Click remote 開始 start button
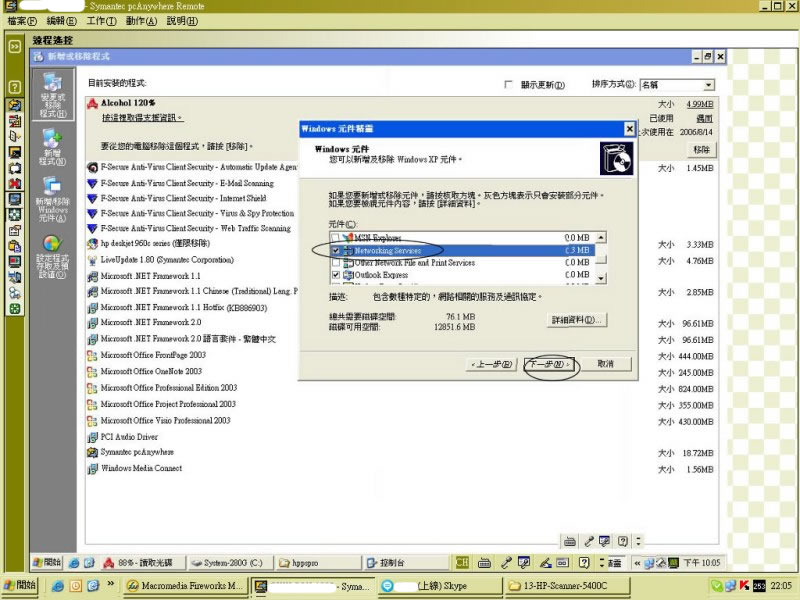800x600 pixels. pos(46,562)
